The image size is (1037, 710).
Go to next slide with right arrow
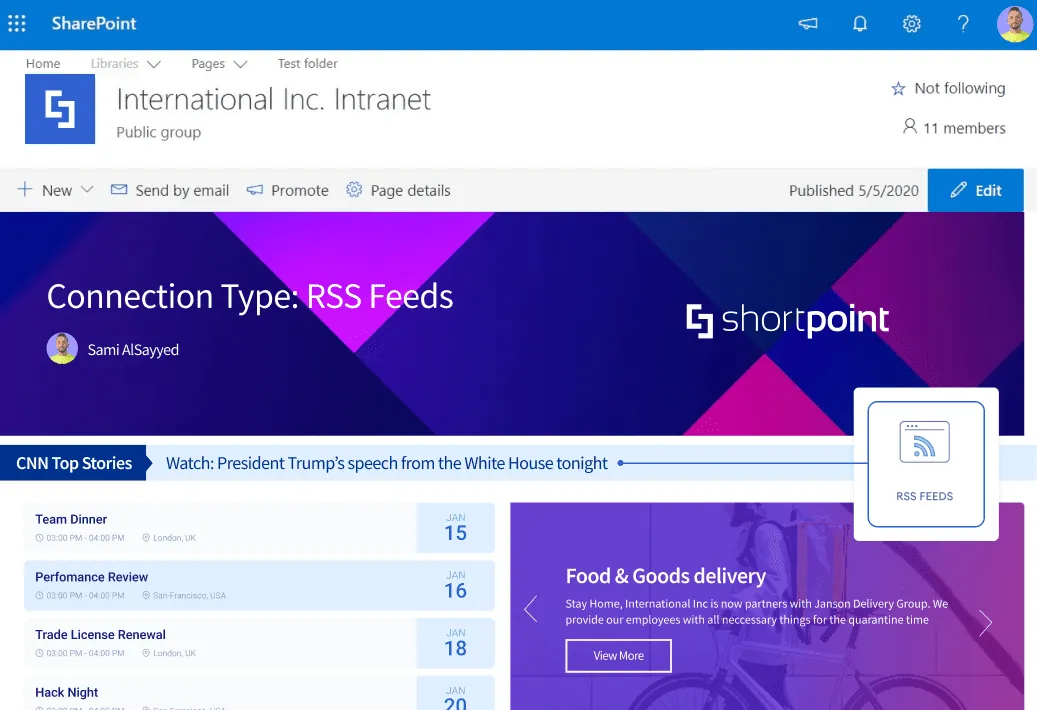(x=985, y=622)
